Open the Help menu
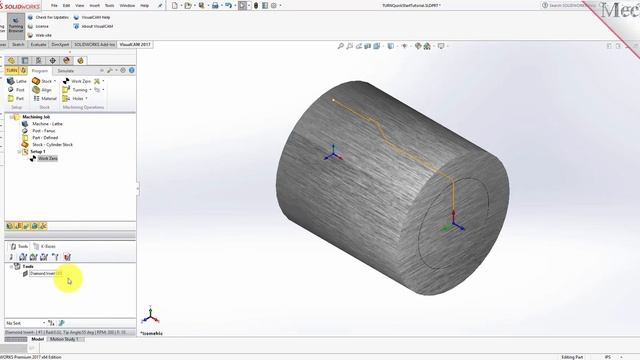This screenshot has width=640, height=360. pos(144,6)
